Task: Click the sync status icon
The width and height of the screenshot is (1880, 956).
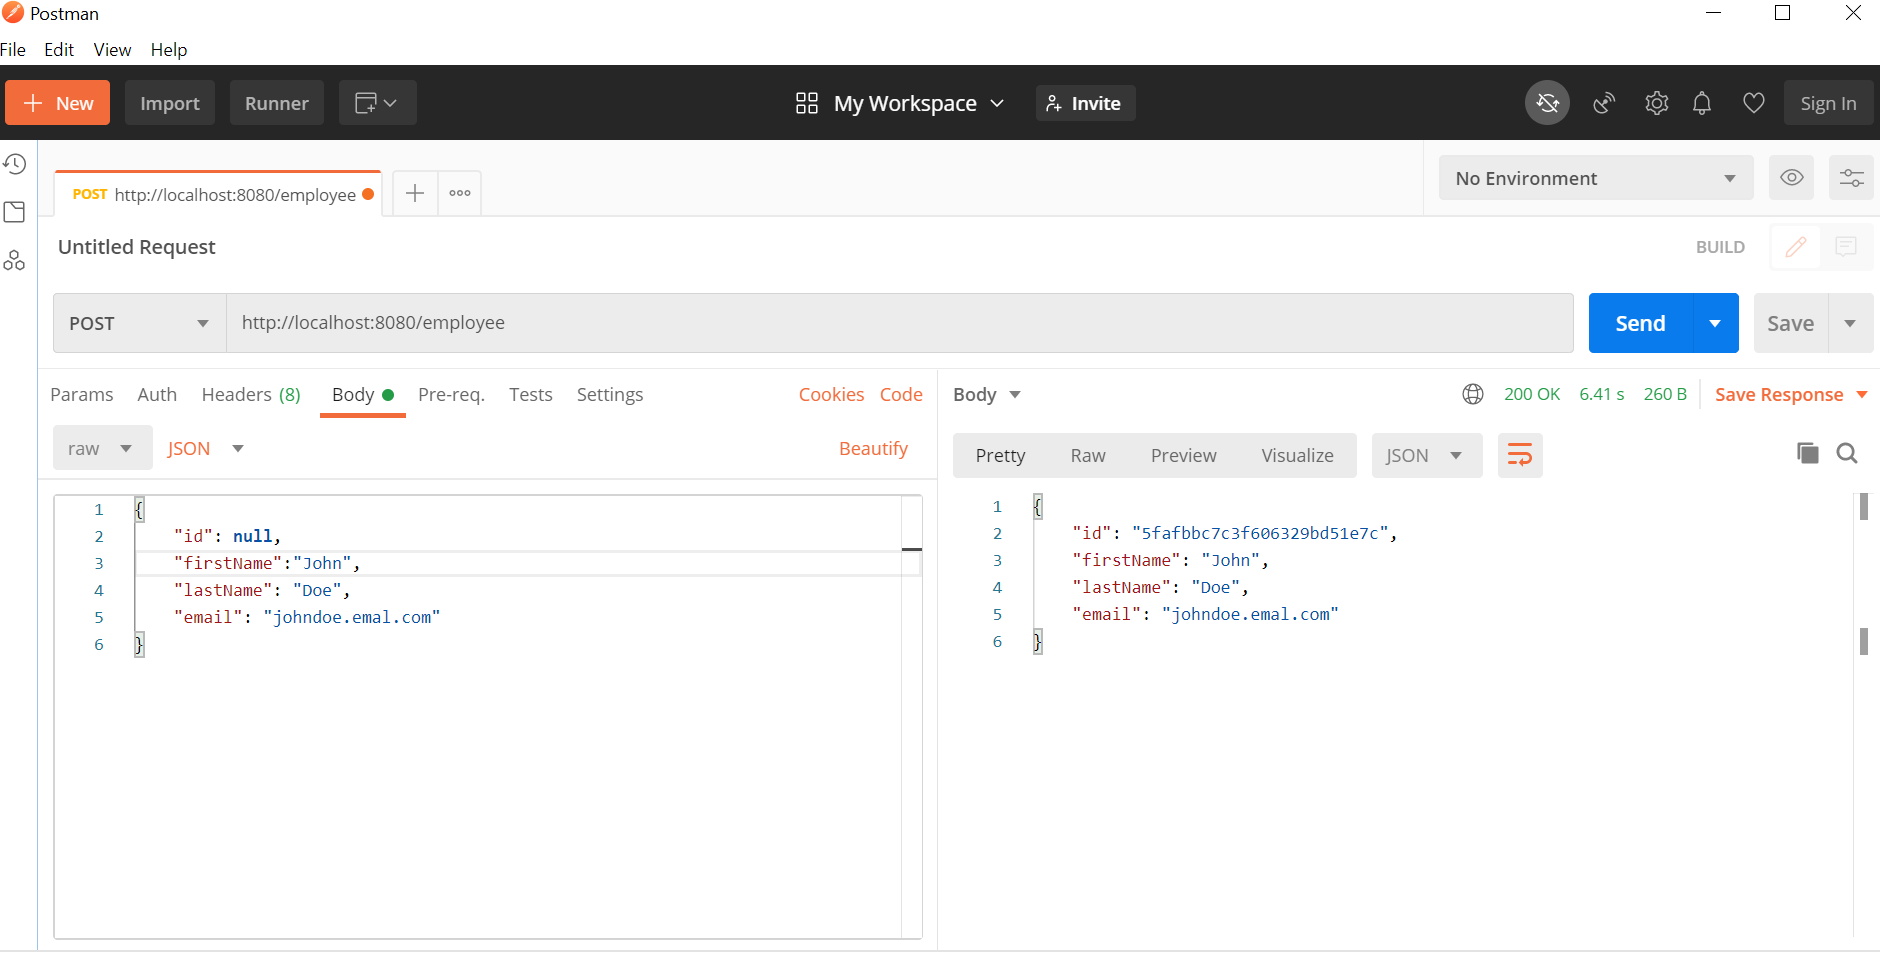Action: (x=1546, y=103)
